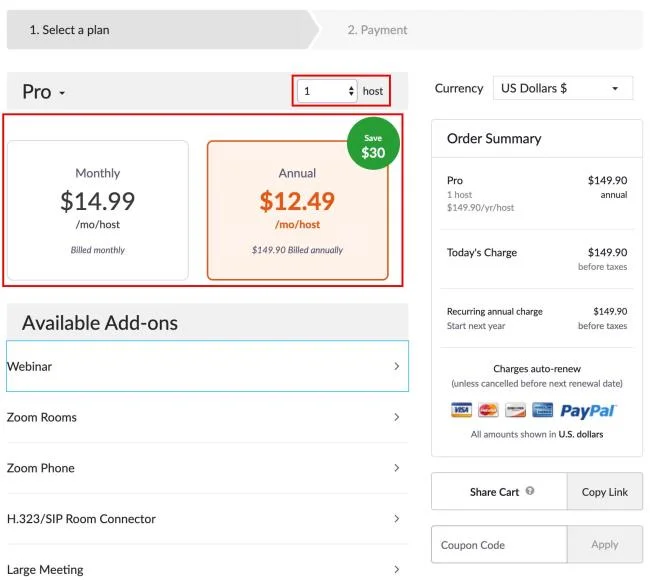Screen dimensions: 650x580
Task: Click the Discover card icon
Action: tap(515, 410)
